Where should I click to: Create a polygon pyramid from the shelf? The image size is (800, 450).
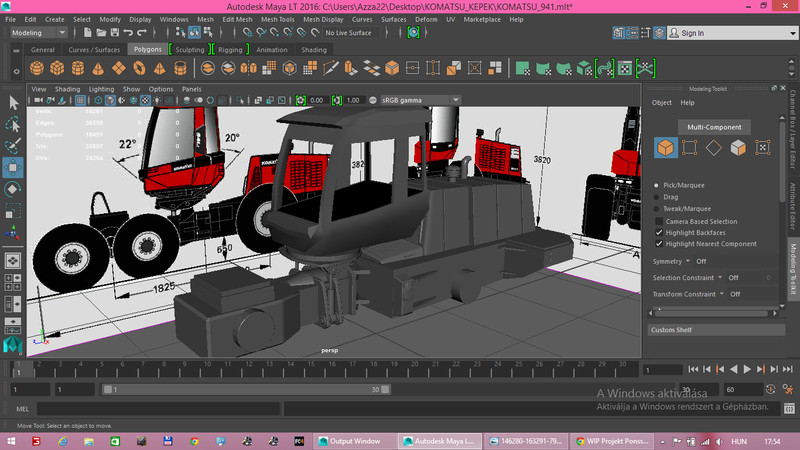160,68
